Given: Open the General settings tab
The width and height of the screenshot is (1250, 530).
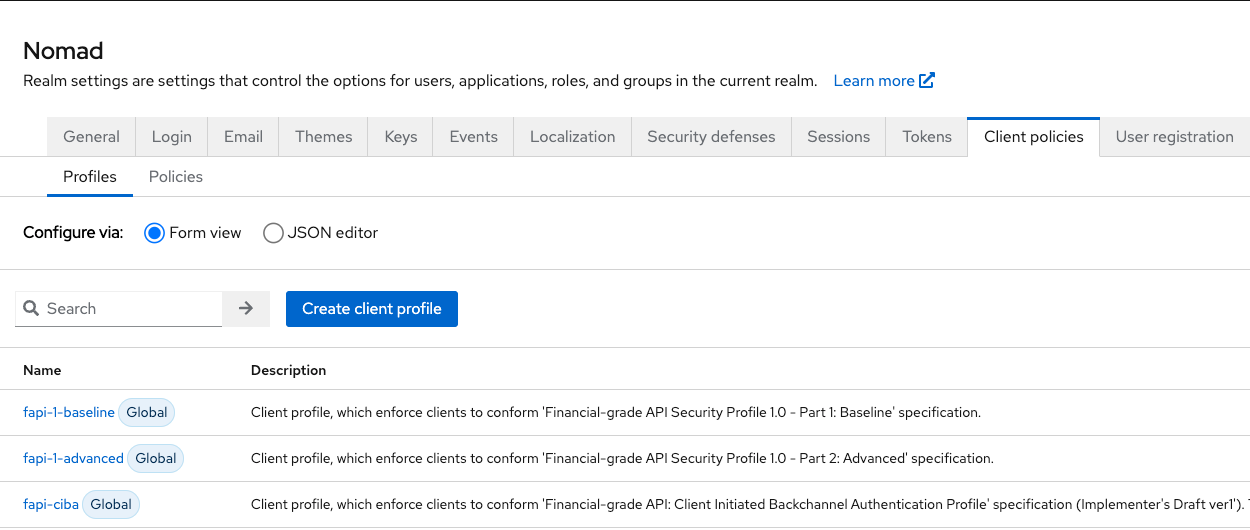Looking at the screenshot, I should click(91, 137).
